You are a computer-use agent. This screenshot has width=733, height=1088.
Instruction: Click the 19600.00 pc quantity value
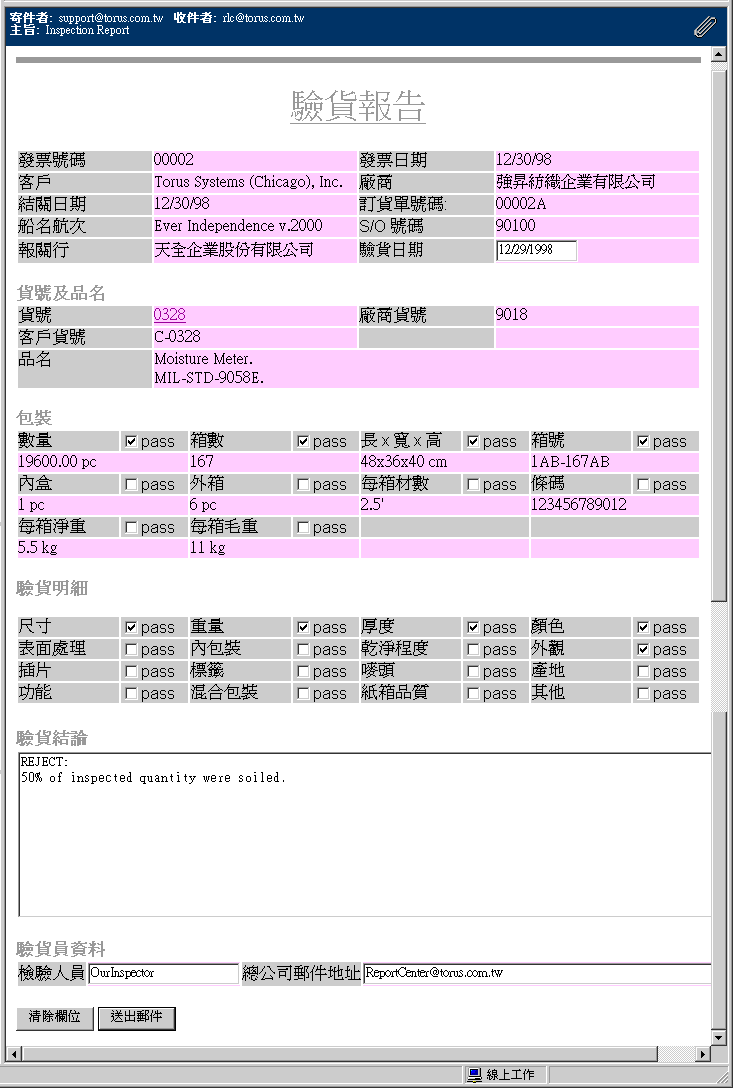(x=58, y=462)
